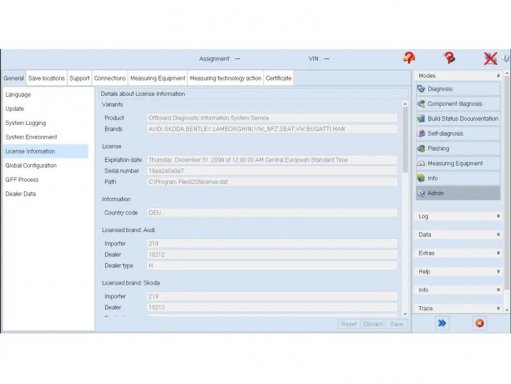This screenshot has height=384, width=511.
Task: Collapse the Modes panel arrow
Action: point(498,76)
